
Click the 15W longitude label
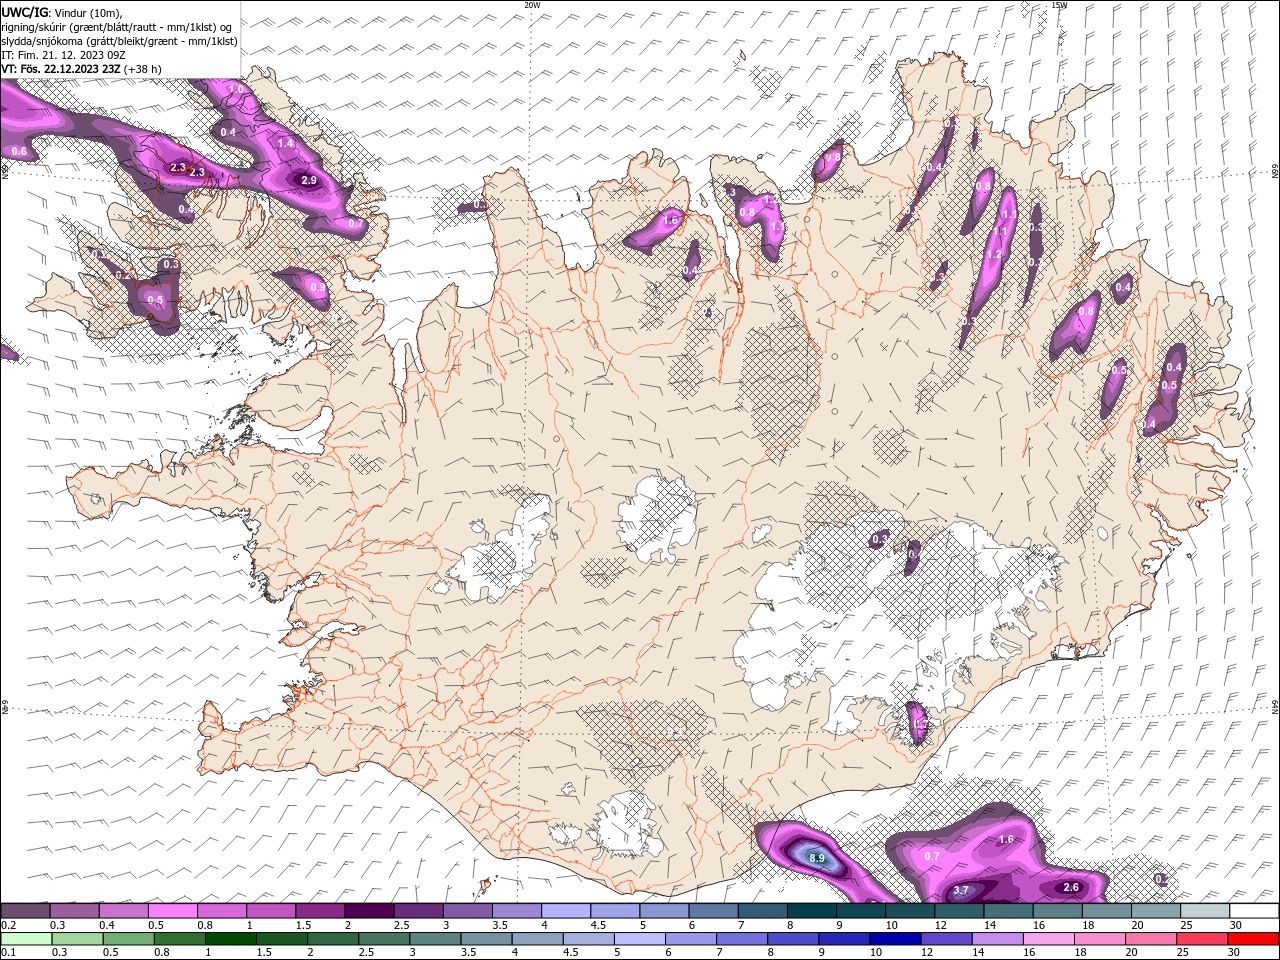click(1059, 5)
